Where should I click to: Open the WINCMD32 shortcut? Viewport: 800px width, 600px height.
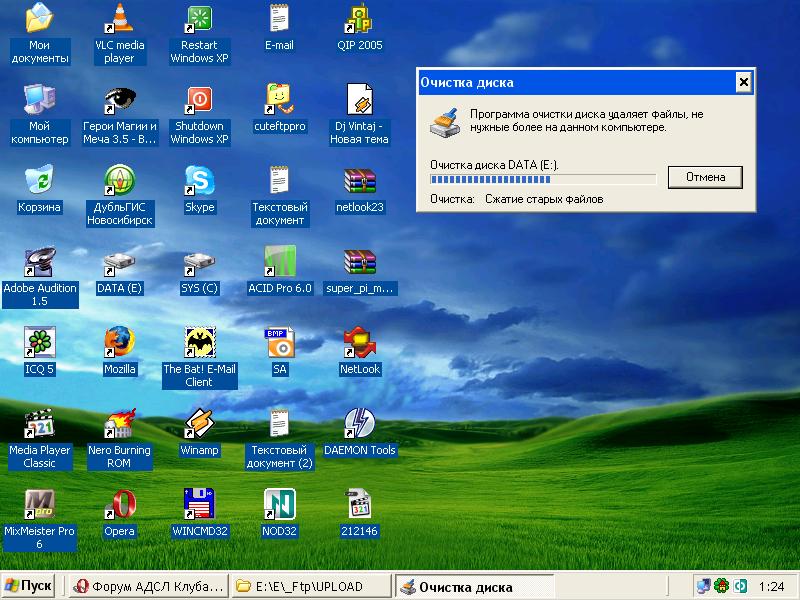[x=199, y=504]
